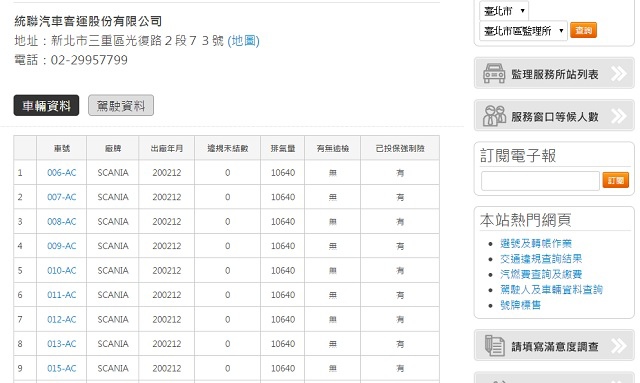Viewport: 640px width, 383px height.
Task: Switch to the 車輛資料 tab
Action: coord(46,106)
